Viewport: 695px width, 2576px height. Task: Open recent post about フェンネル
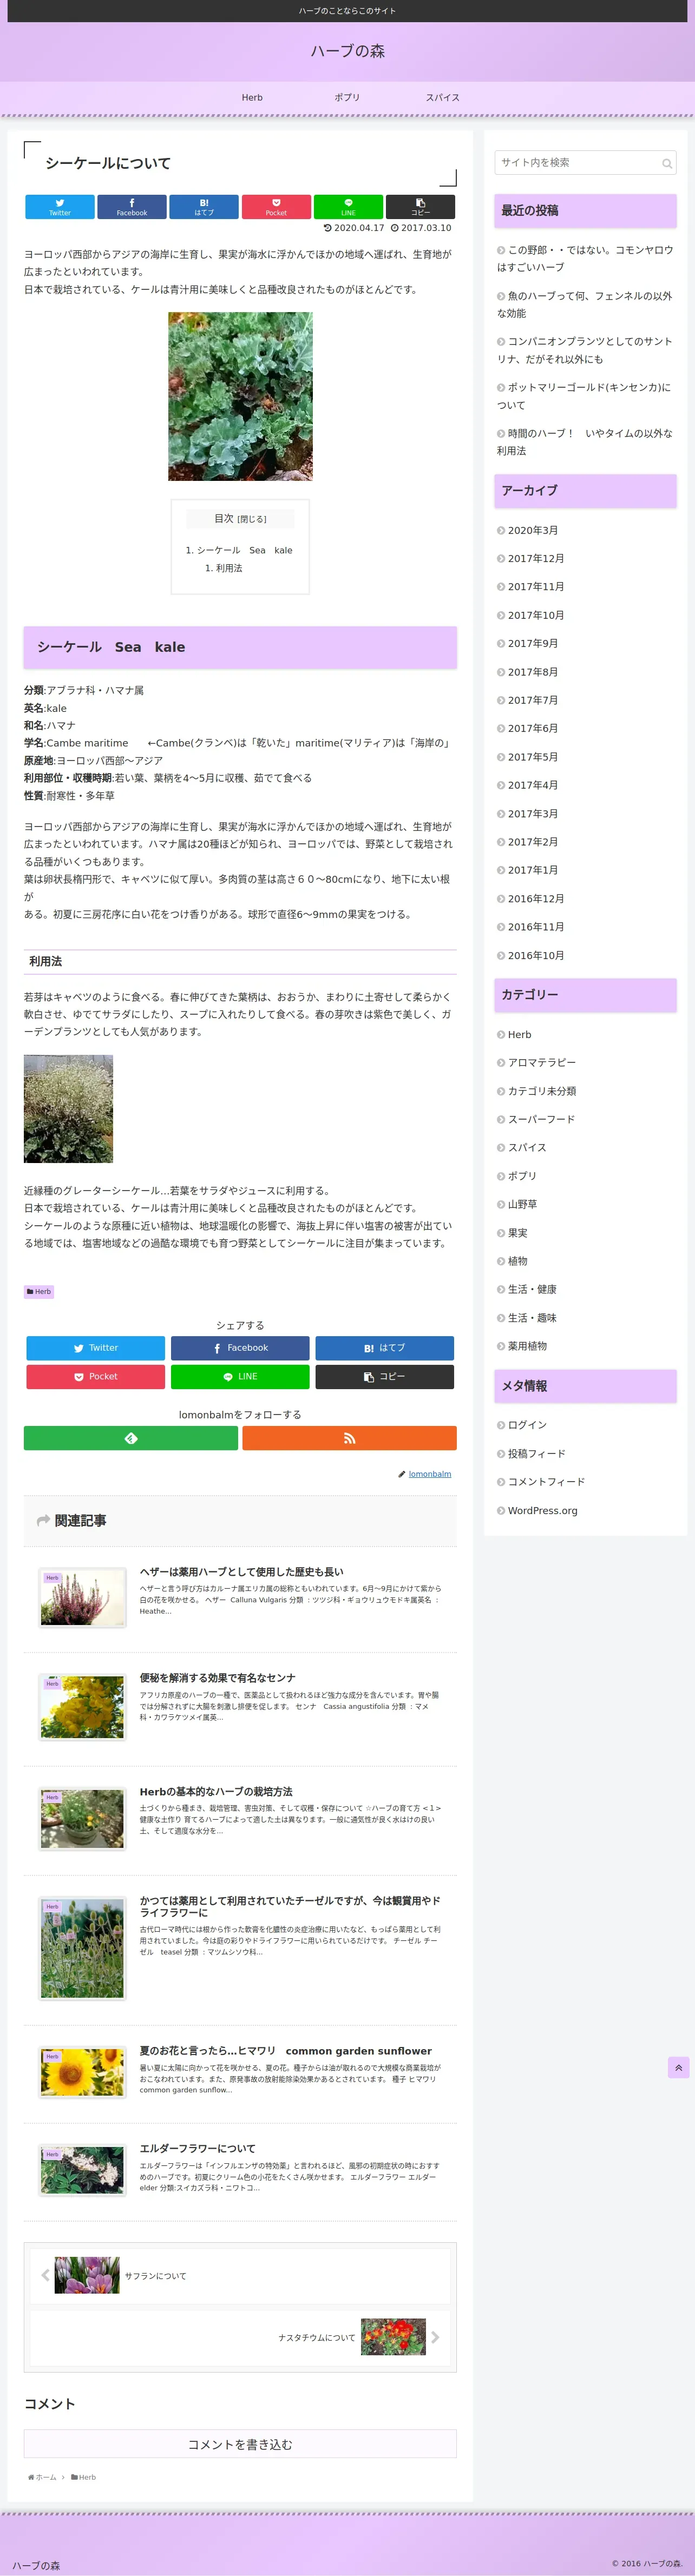coord(585,305)
